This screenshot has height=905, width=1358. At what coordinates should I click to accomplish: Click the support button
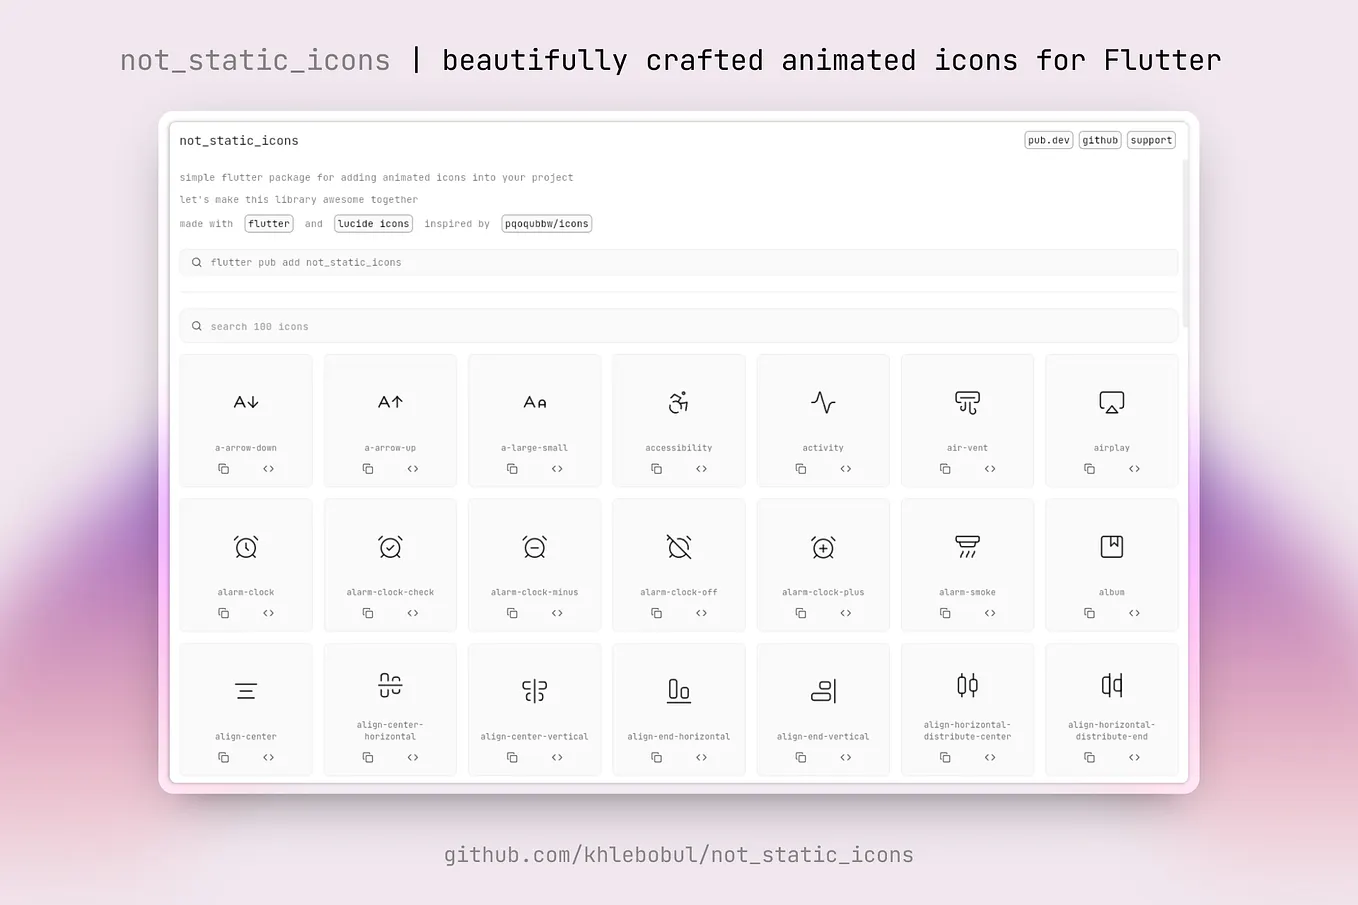(1150, 139)
